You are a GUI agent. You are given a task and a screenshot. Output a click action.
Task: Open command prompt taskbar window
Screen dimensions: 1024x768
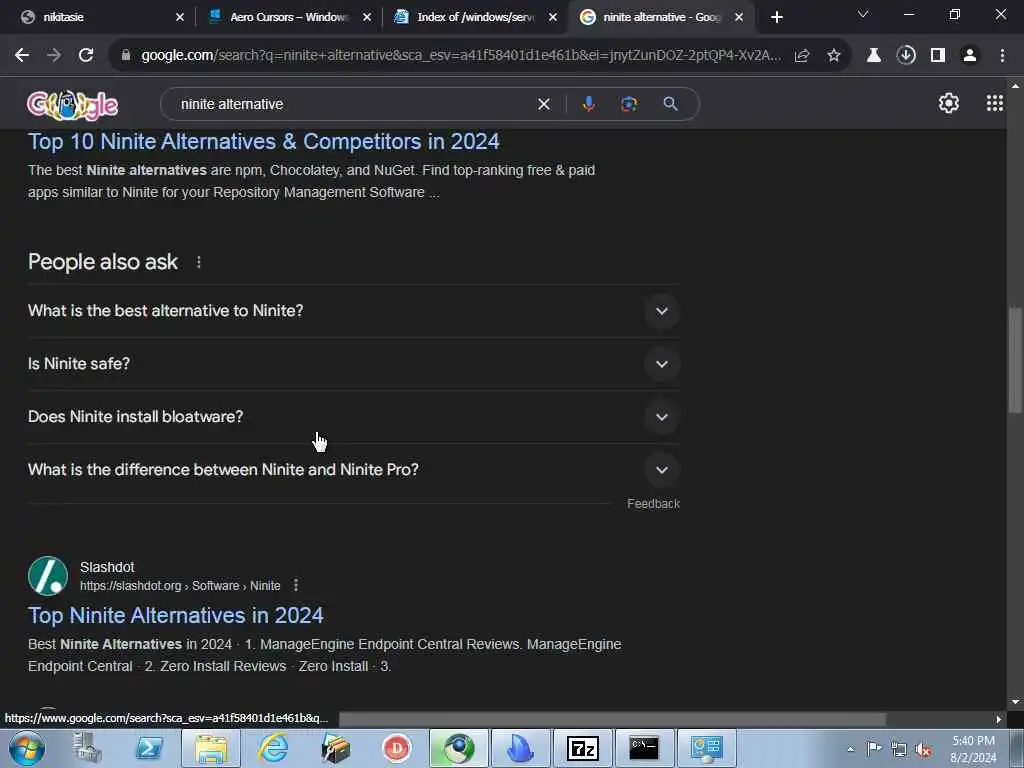click(x=644, y=748)
